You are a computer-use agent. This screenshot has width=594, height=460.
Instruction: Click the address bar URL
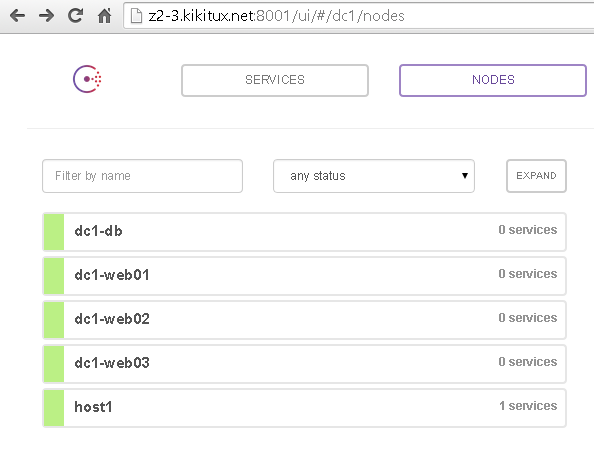tap(277, 16)
